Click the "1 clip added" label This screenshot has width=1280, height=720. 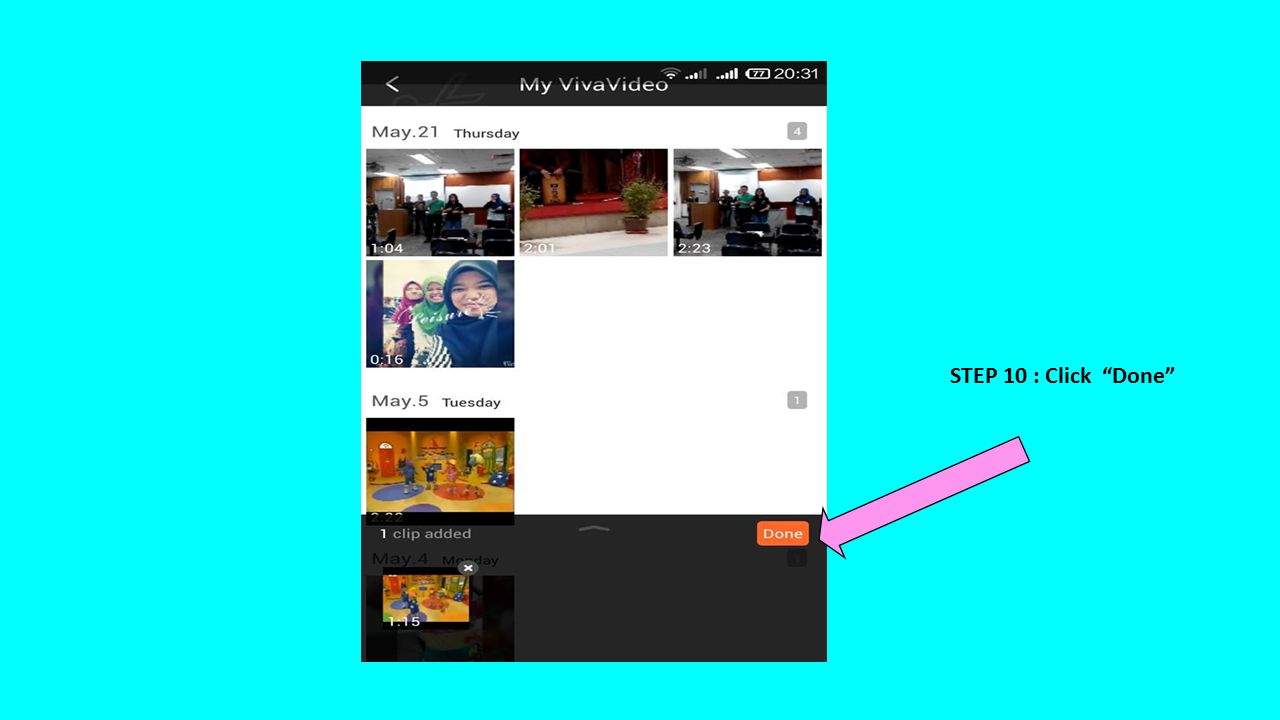425,534
